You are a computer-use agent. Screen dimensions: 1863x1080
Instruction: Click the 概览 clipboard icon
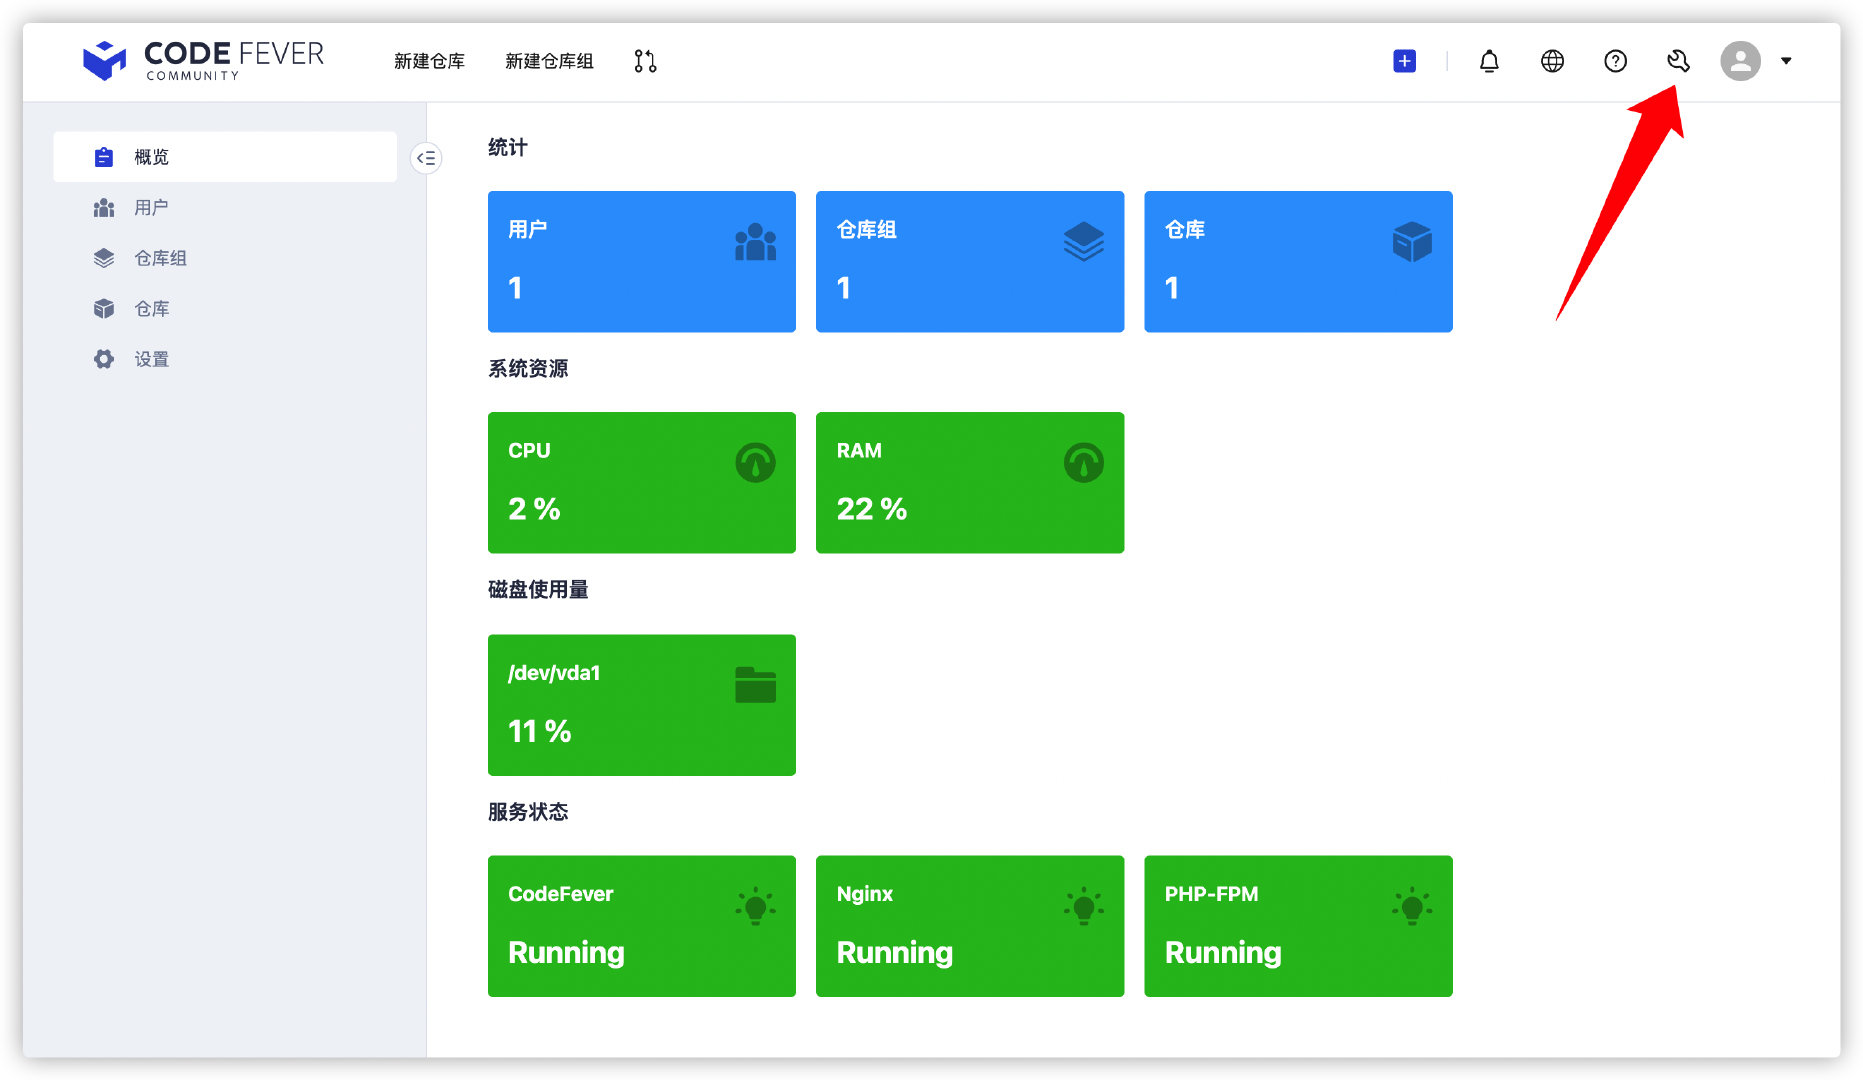pyautogui.click(x=104, y=157)
